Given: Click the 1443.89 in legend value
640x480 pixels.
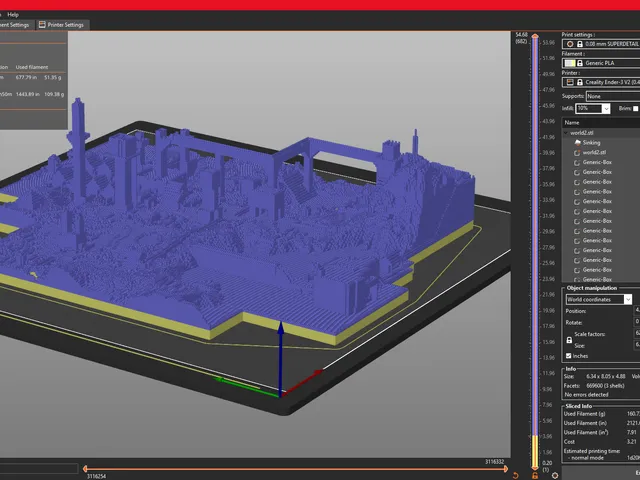Looking at the screenshot, I should tap(28, 94).
